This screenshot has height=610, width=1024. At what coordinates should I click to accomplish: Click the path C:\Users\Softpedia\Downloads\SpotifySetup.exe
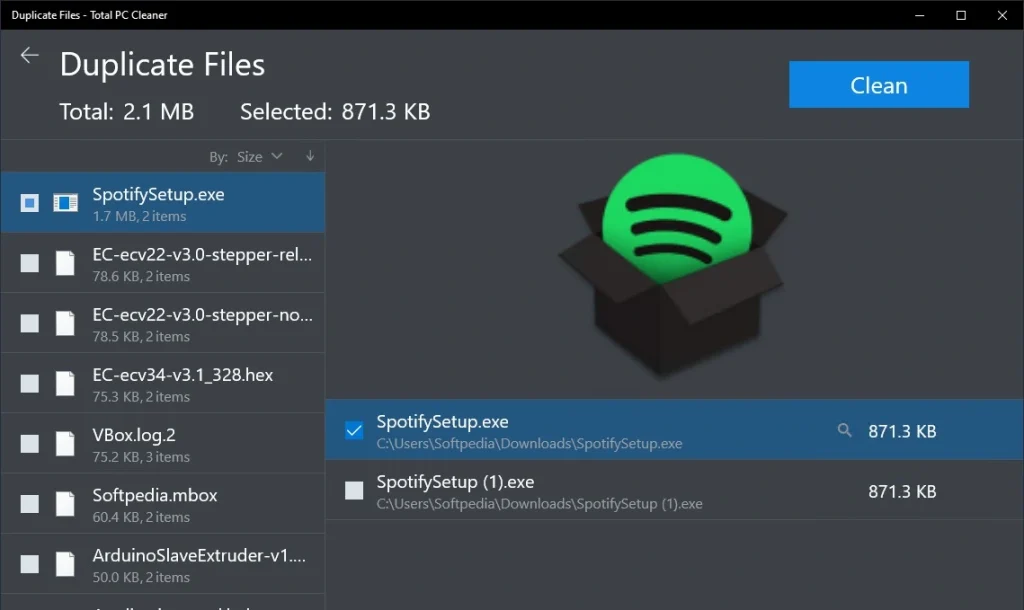(529, 443)
